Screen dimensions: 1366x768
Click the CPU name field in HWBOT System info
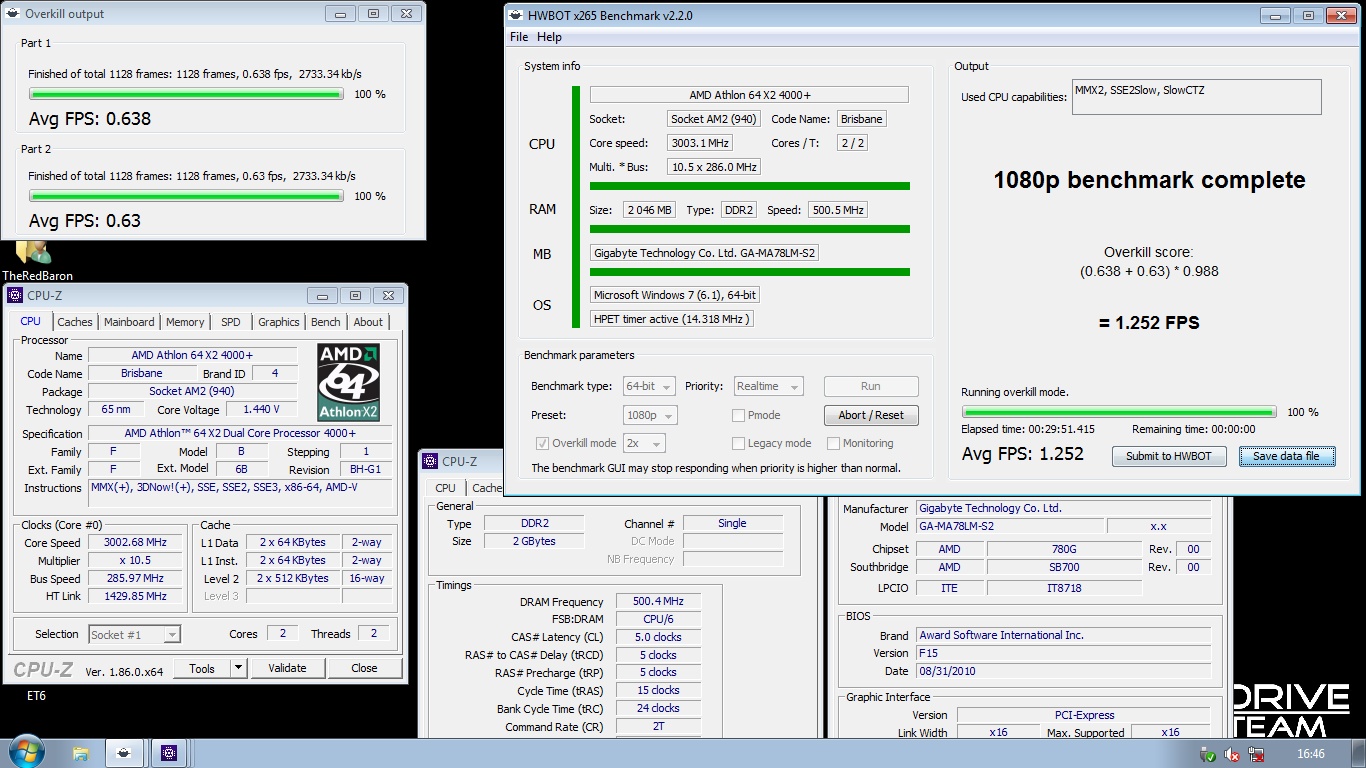click(749, 95)
